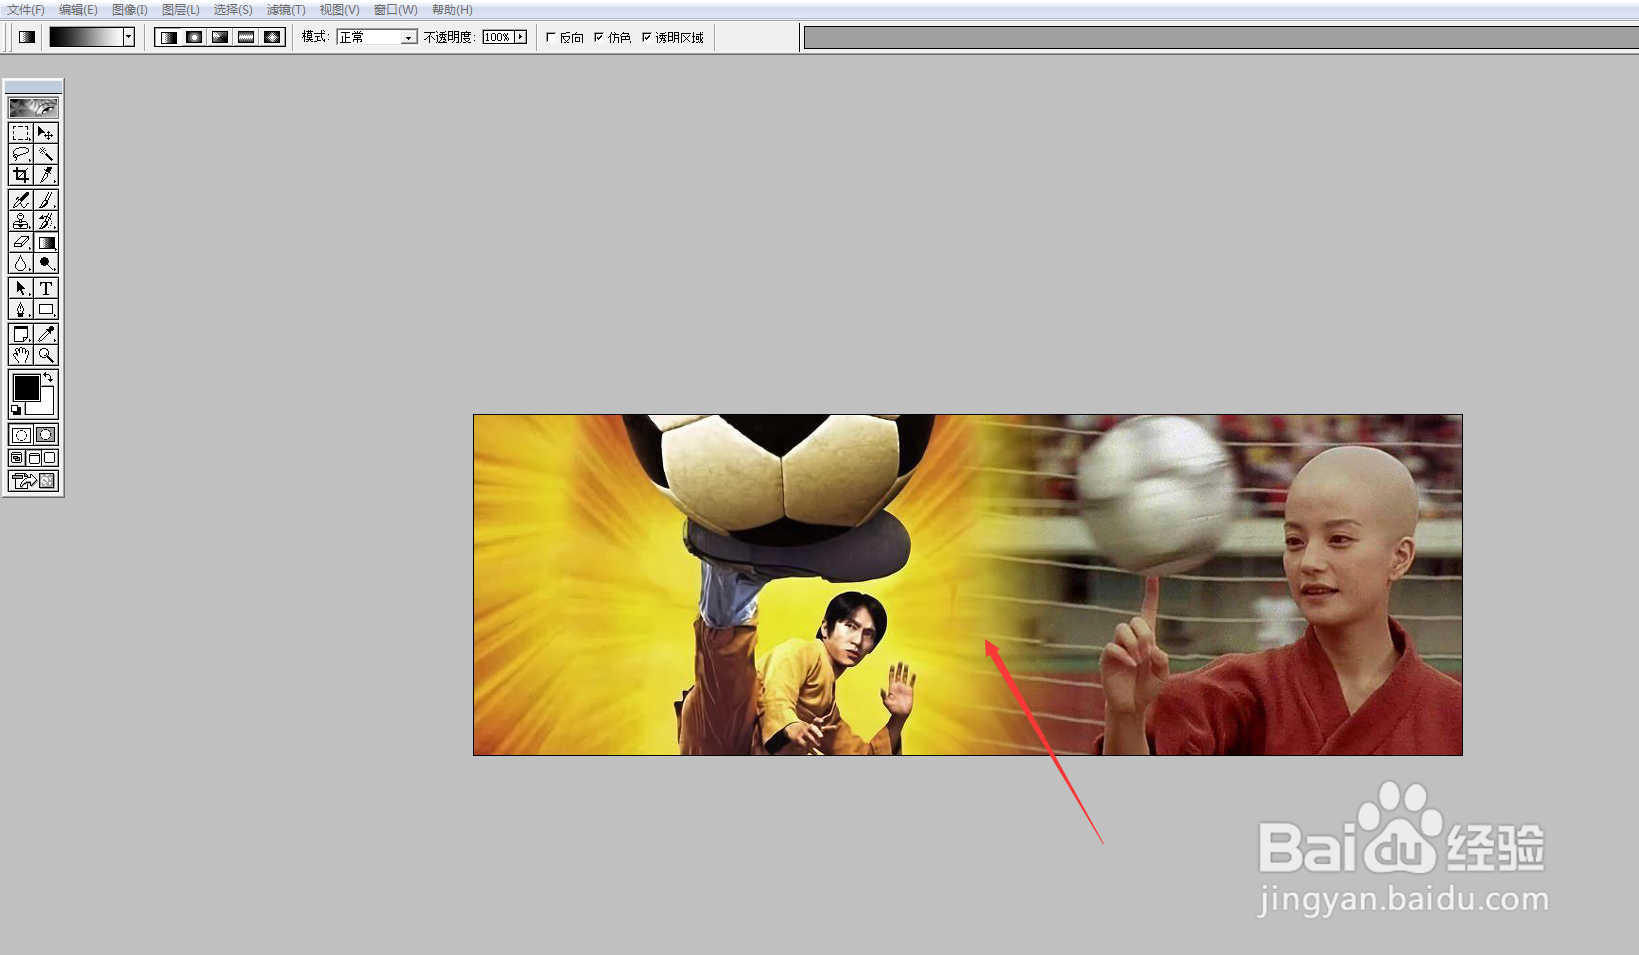Open the 视图(V) menu
Image resolution: width=1639 pixels, height=955 pixels.
pos(339,10)
